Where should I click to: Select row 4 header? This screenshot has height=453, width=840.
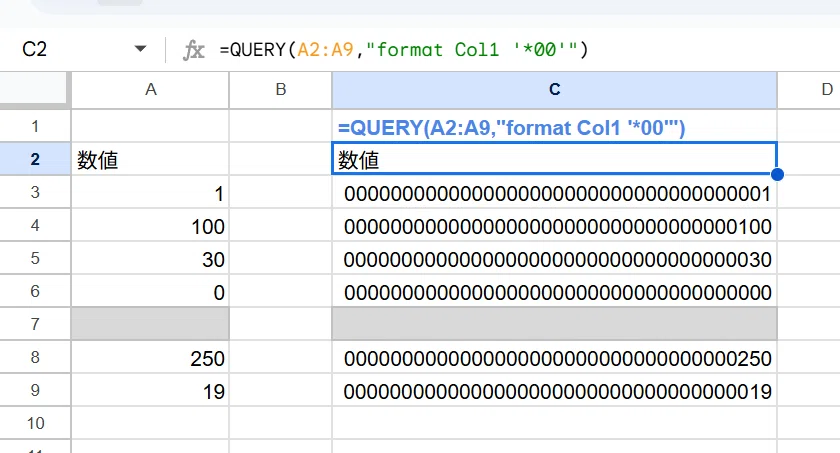(35, 225)
